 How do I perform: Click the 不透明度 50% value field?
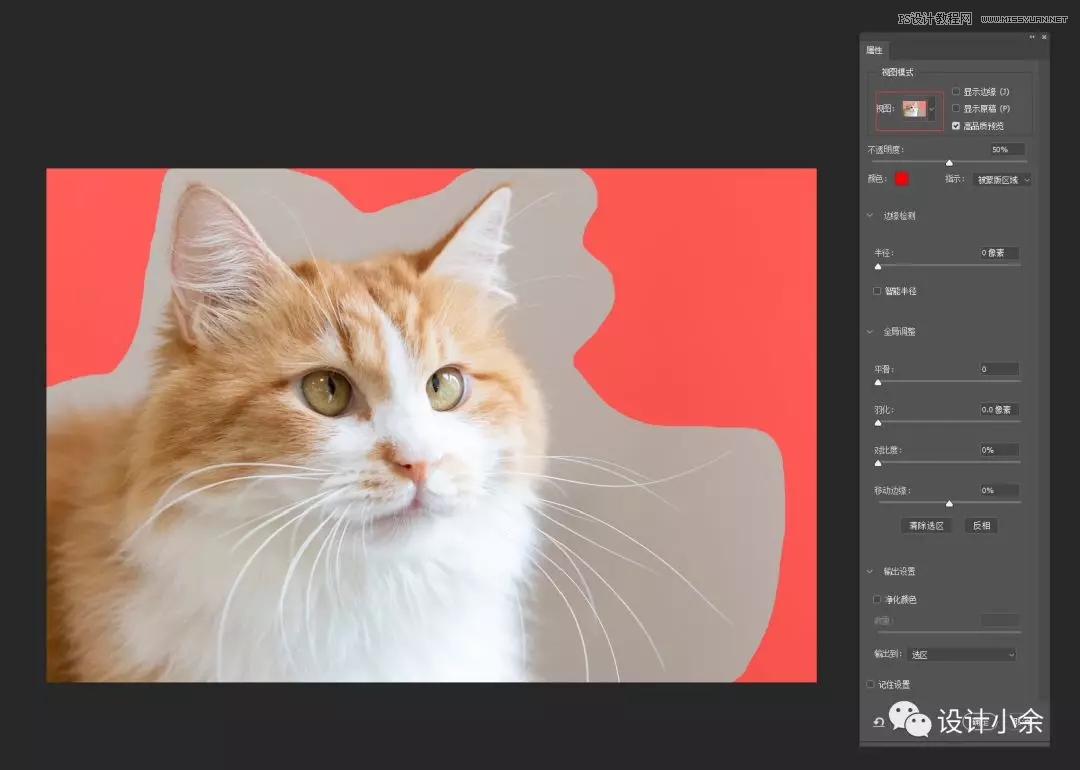click(x=1007, y=149)
